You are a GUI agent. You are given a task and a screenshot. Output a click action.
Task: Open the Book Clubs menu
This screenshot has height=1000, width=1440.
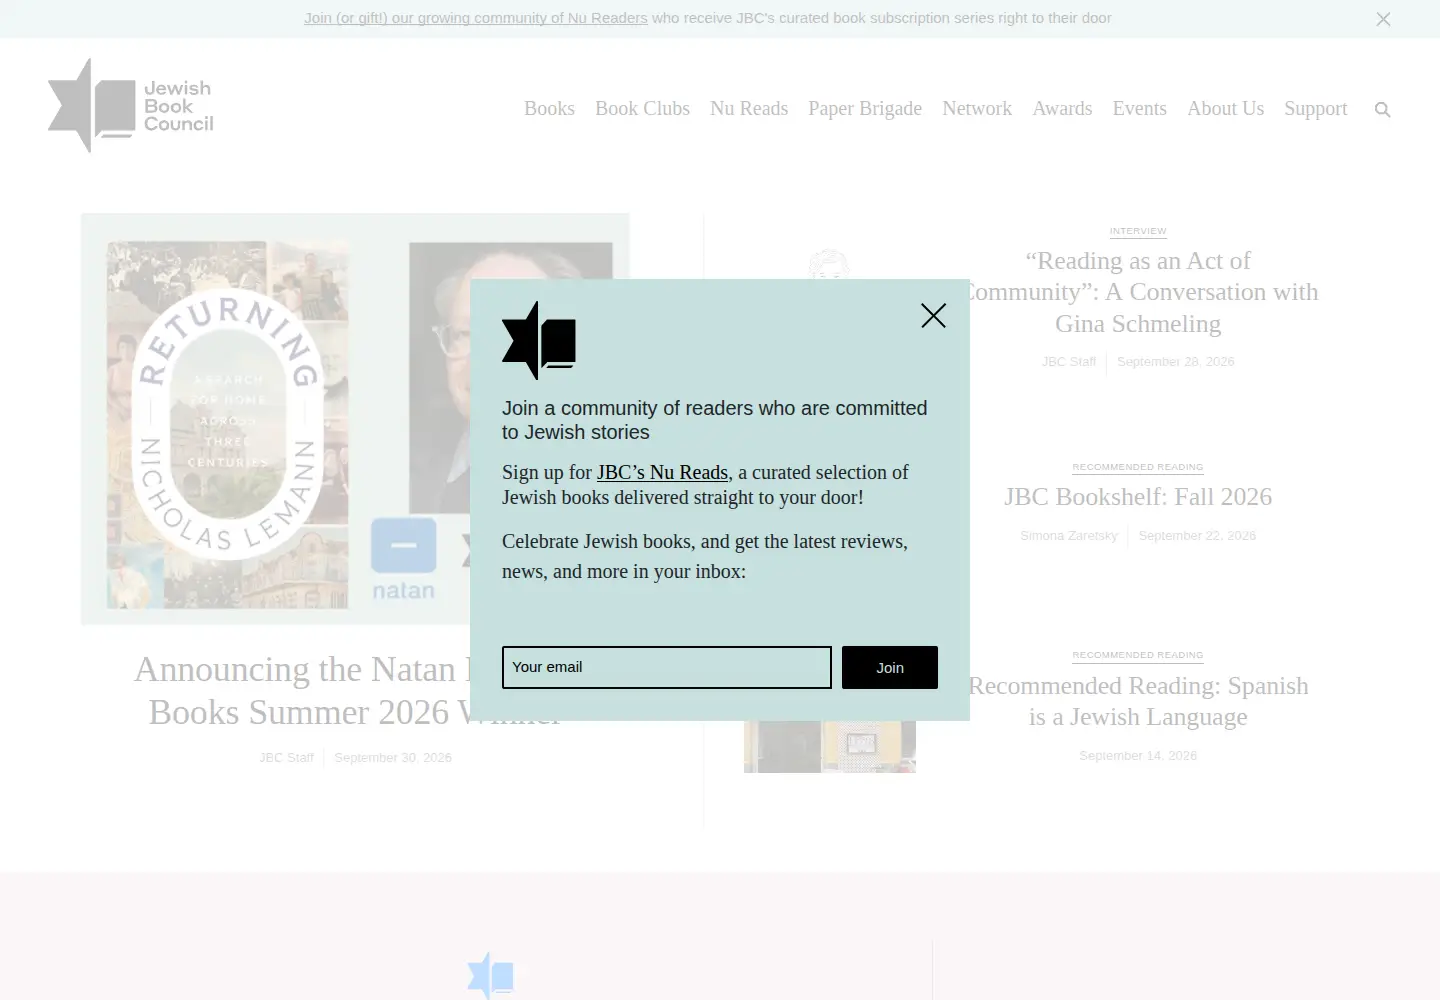pos(642,109)
